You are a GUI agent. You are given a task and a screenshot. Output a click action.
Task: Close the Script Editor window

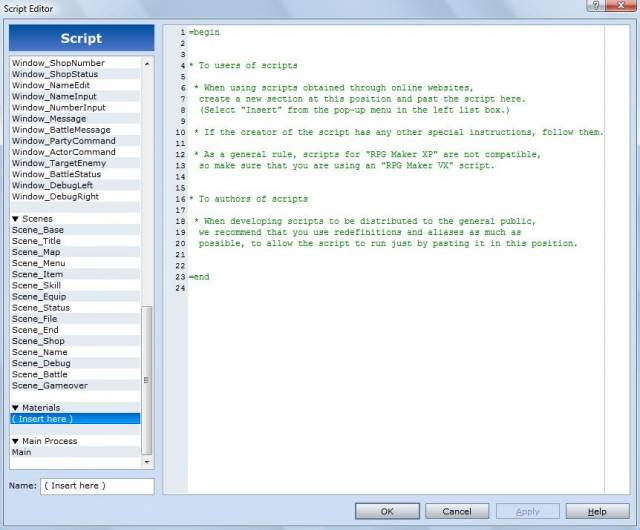tap(621, 5)
